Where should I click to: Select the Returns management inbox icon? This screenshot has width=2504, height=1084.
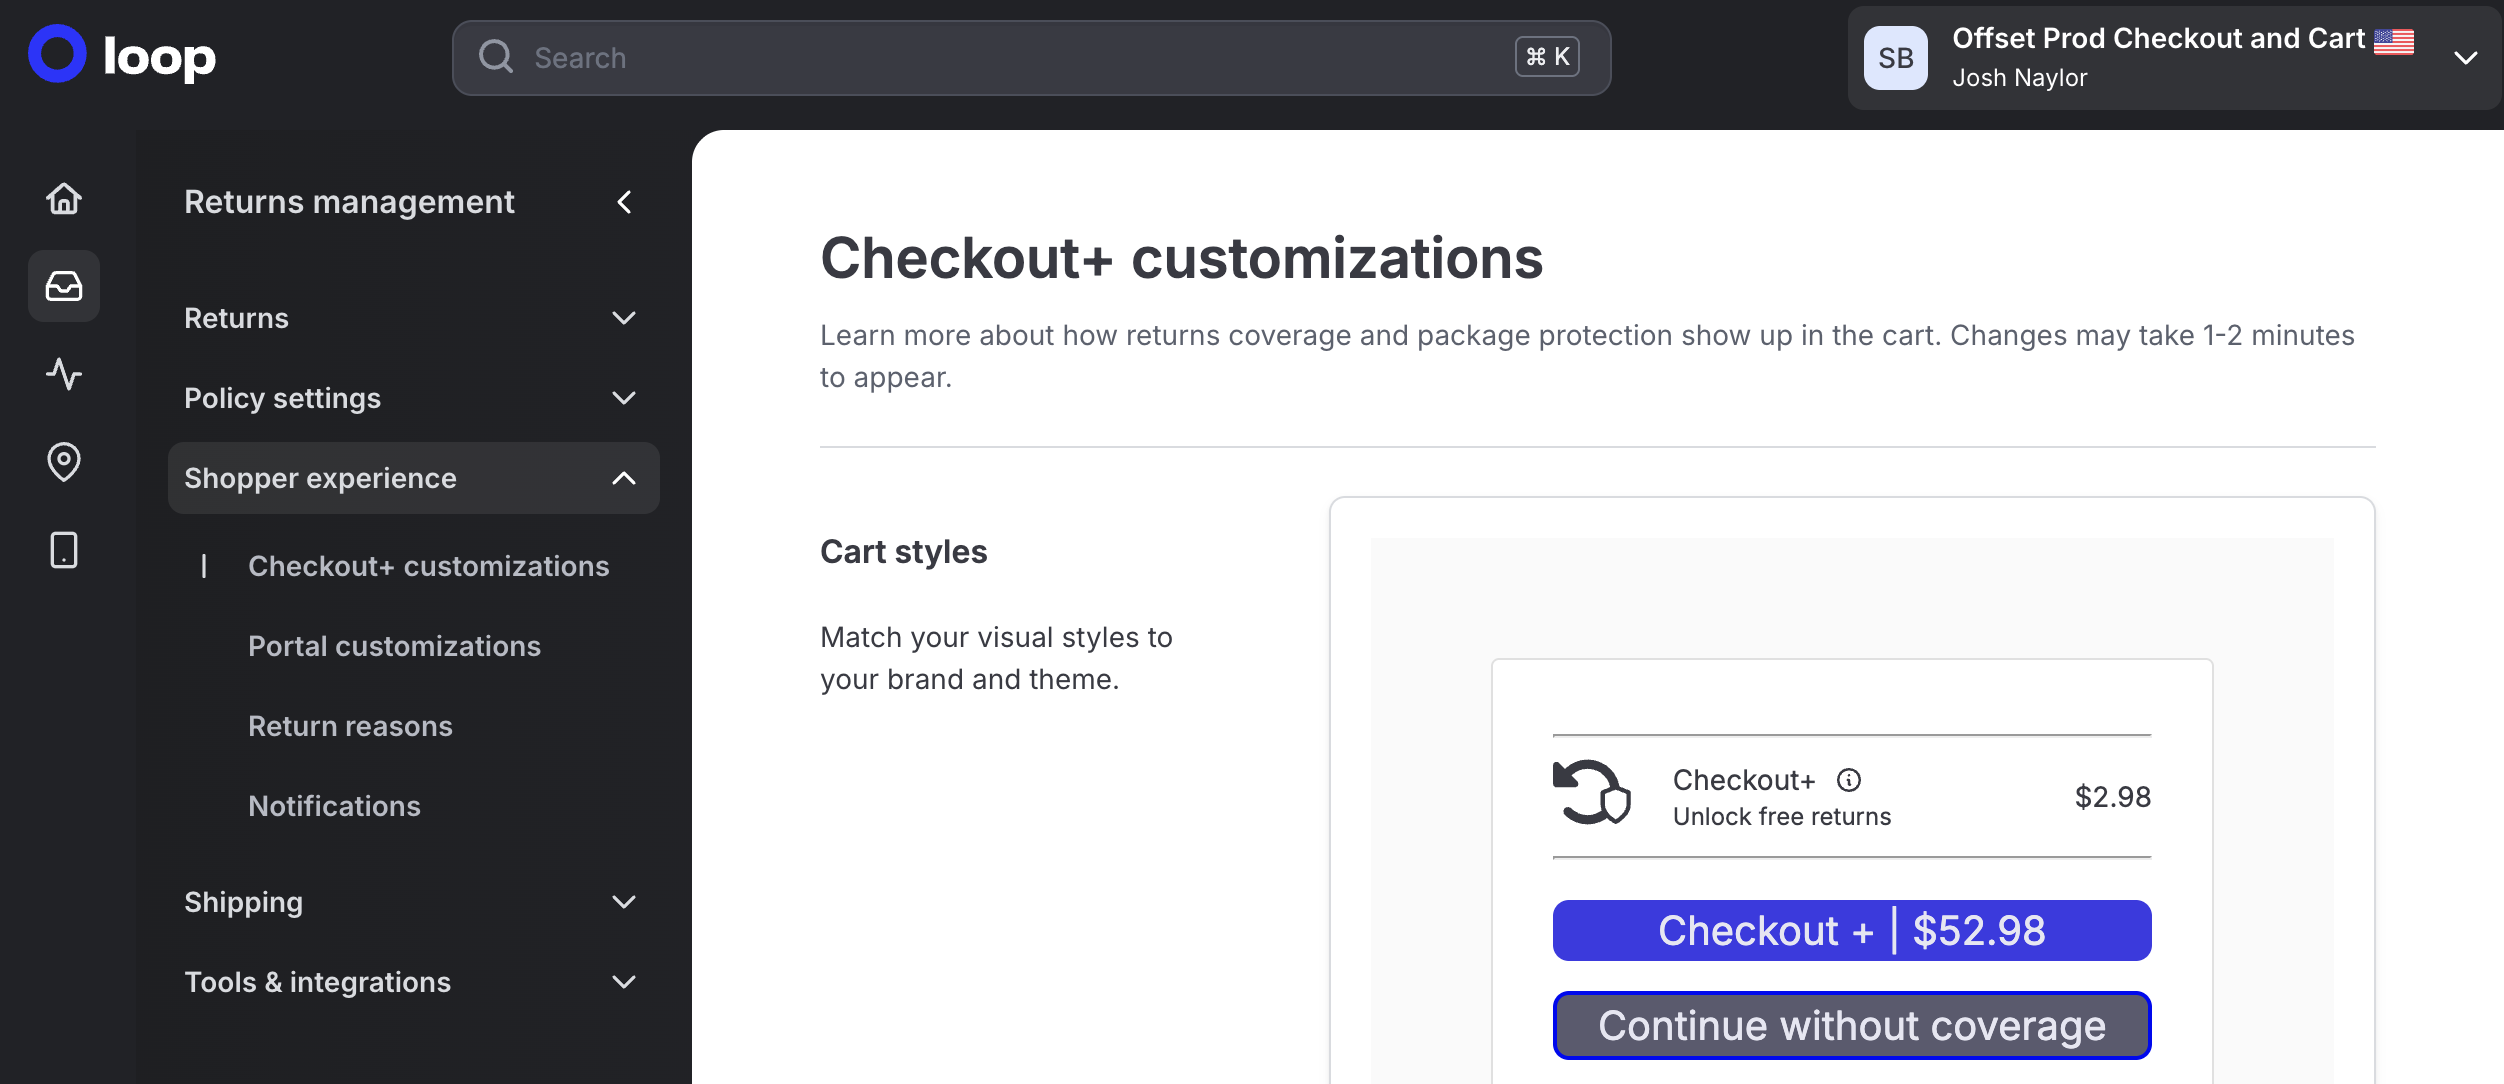click(64, 287)
